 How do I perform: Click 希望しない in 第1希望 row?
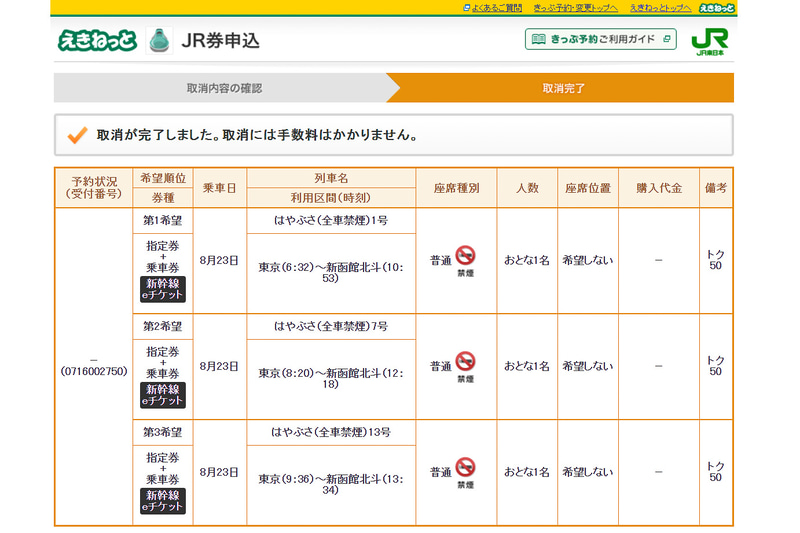tap(588, 261)
